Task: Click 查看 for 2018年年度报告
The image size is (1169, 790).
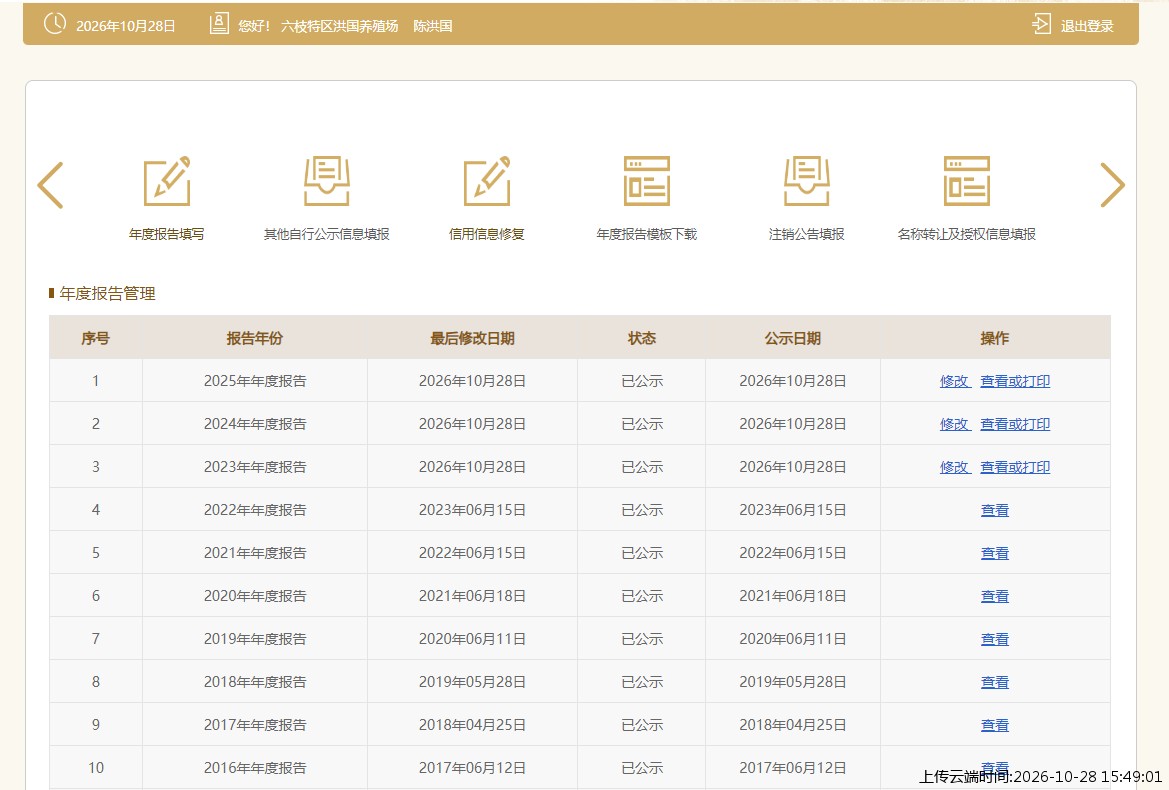Action: [x=995, y=683]
